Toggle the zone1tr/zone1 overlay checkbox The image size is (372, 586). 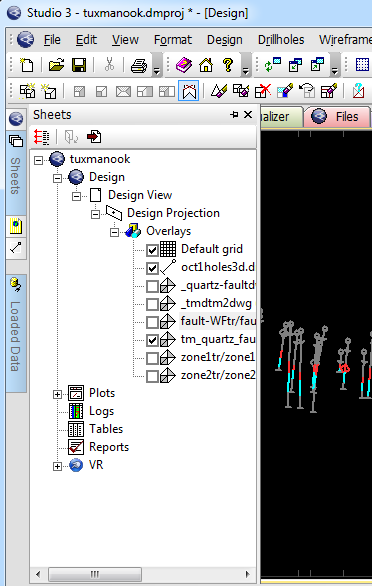pyautogui.click(x=152, y=358)
